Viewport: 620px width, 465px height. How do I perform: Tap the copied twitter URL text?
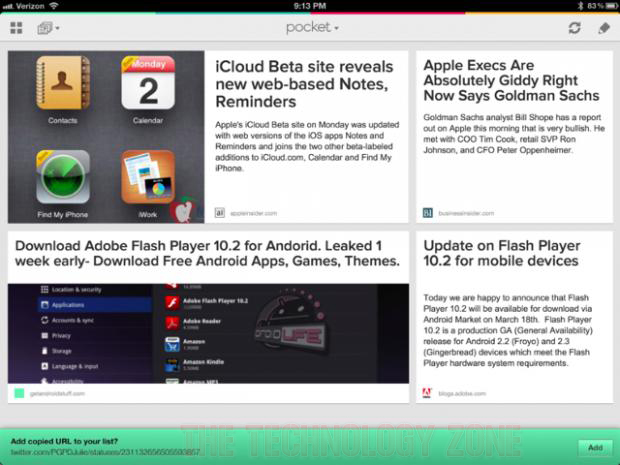tap(105, 452)
